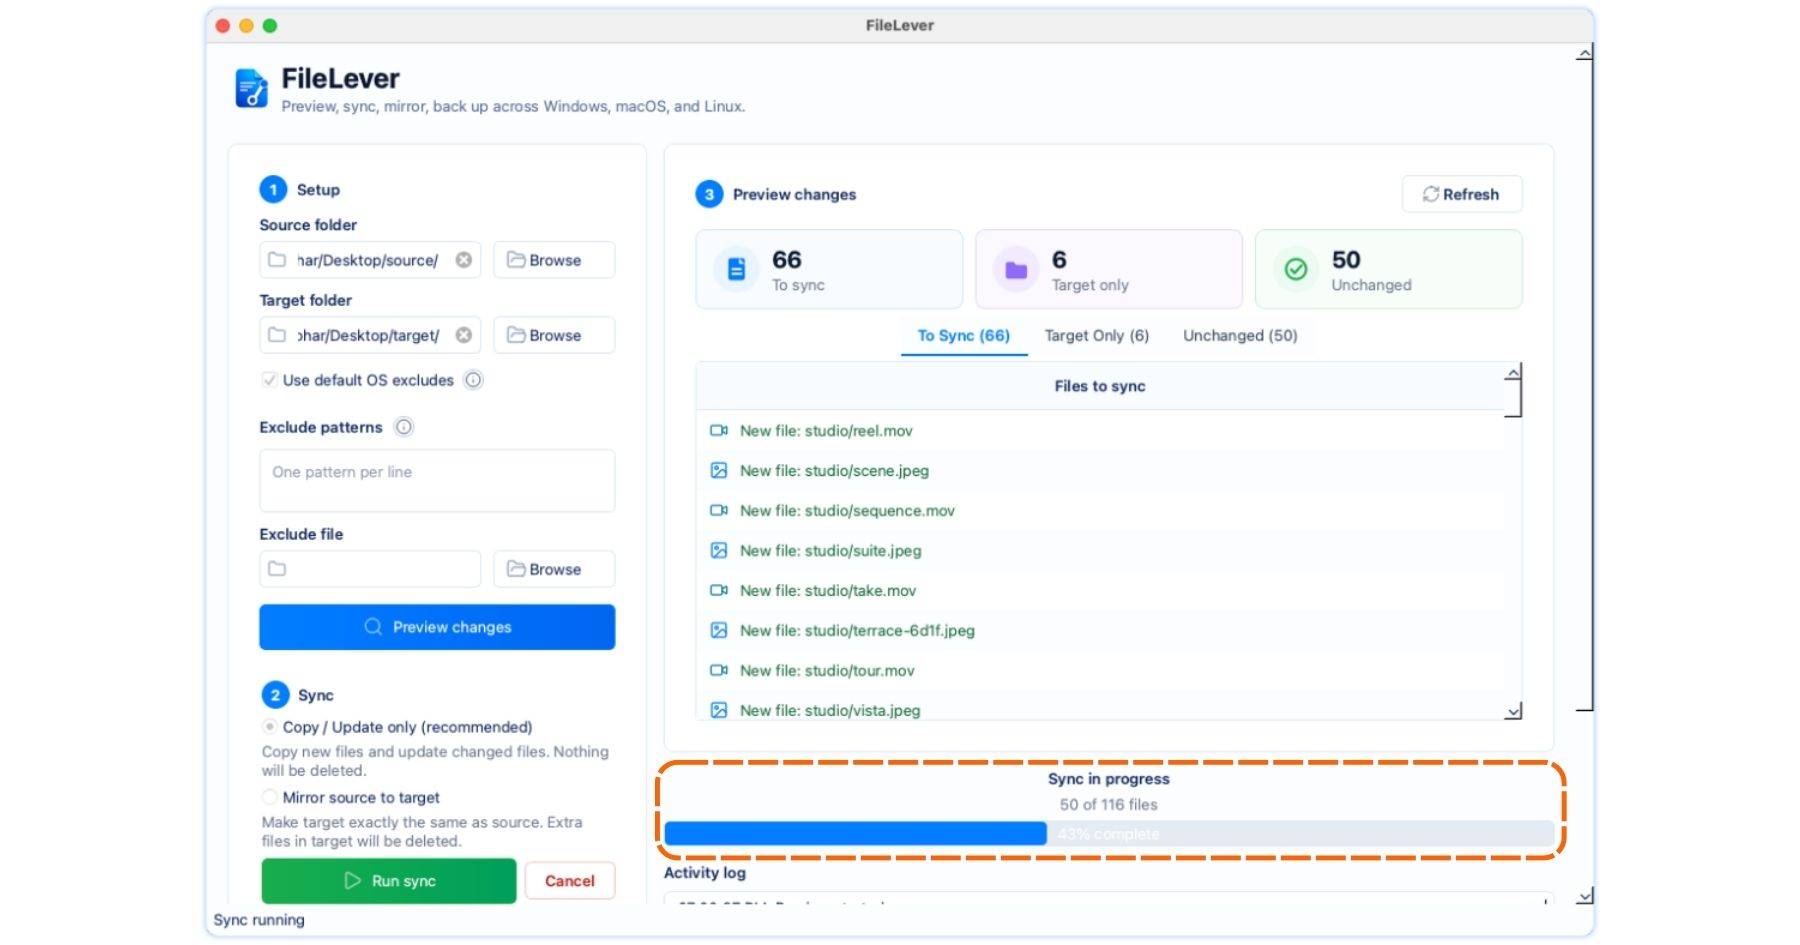The width and height of the screenshot is (1800, 945).
Task: Click the To sync document icon
Action: [737, 269]
